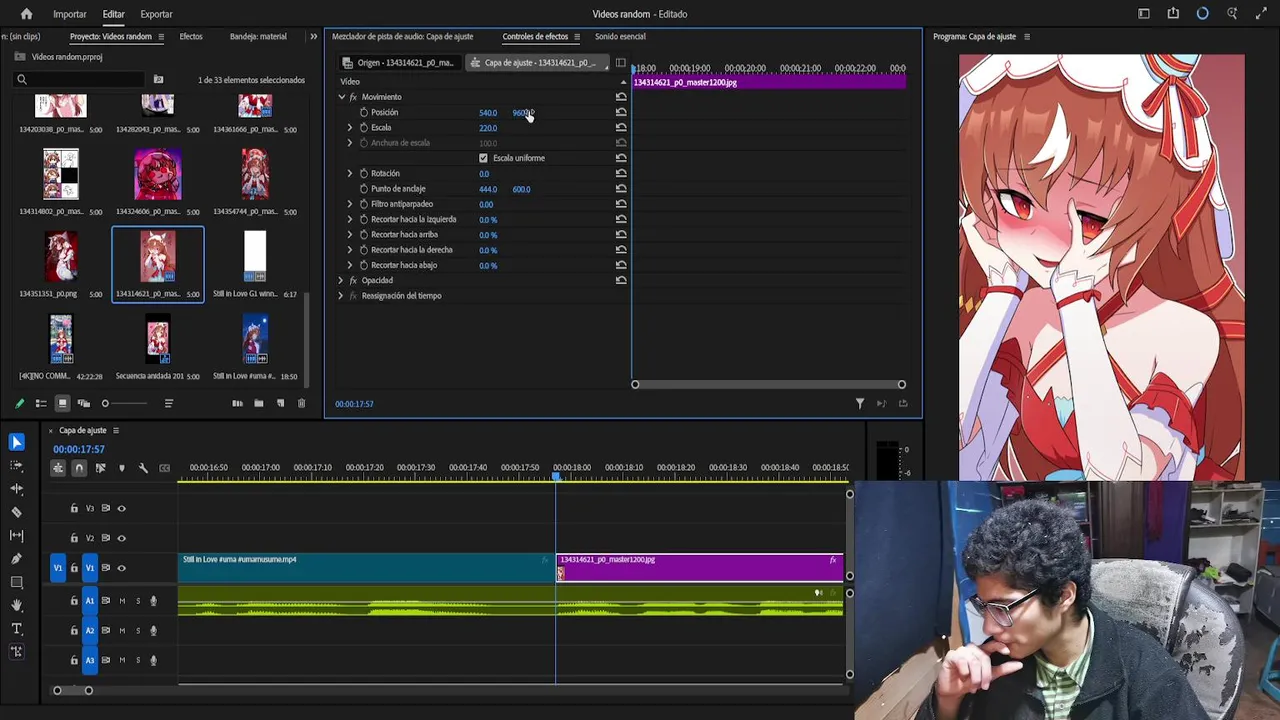Add a marker in the timeline toolbar

point(122,468)
